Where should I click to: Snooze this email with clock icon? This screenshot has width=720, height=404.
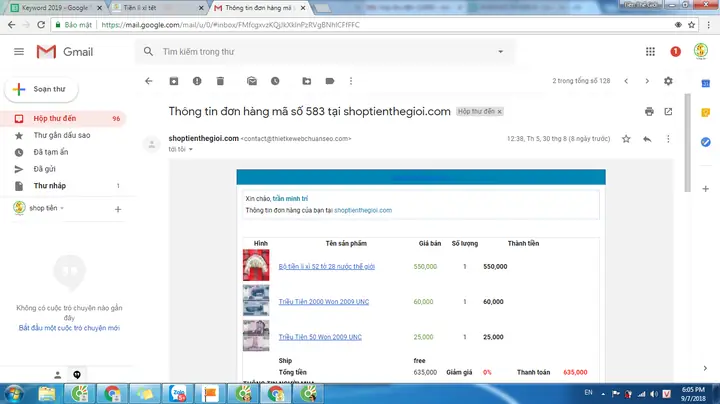(275, 81)
